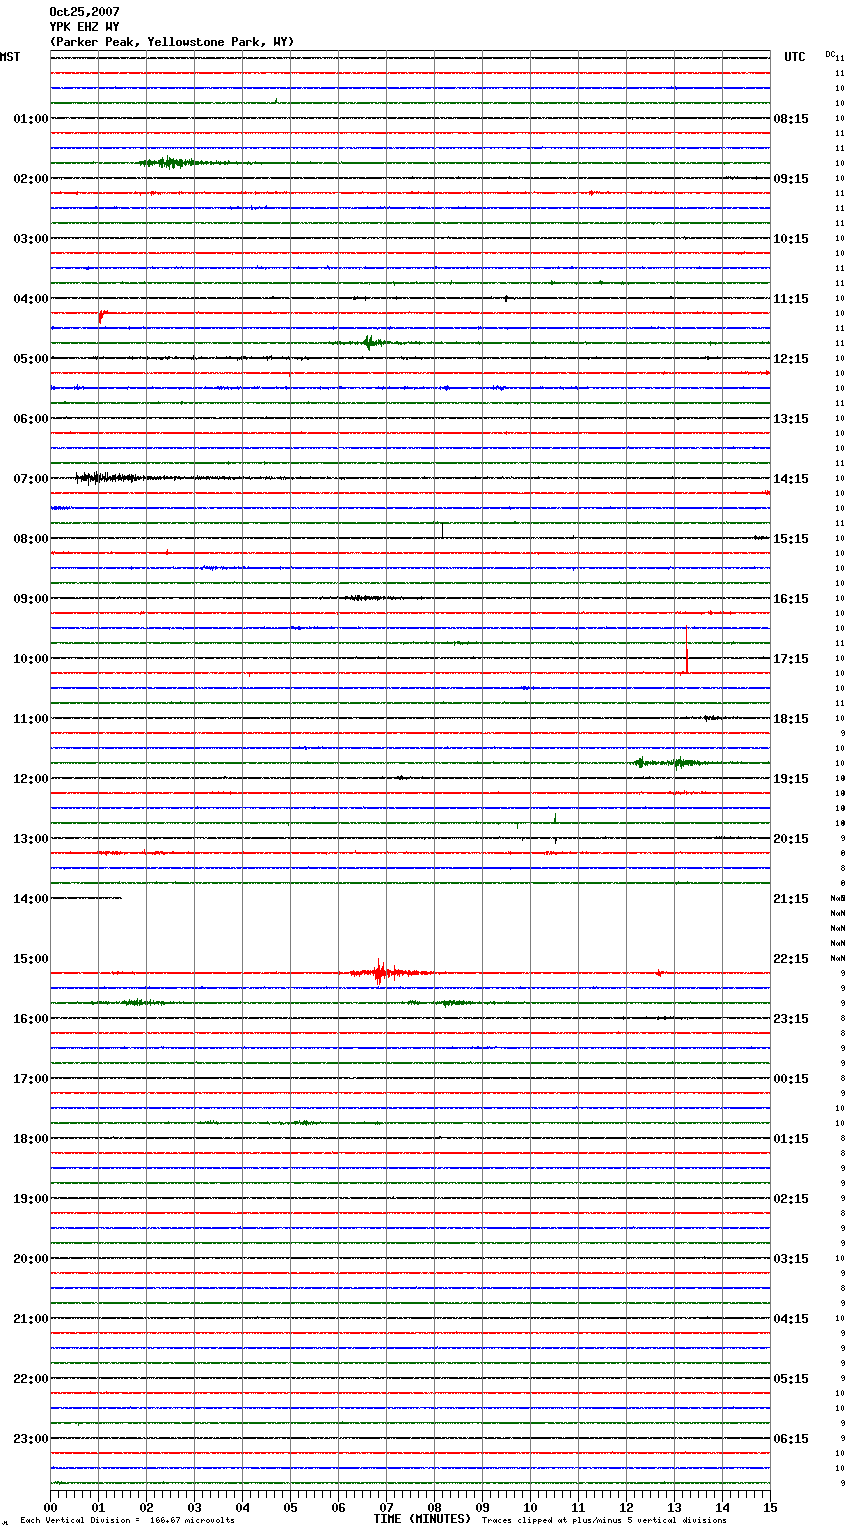Select the '12:00' MST time label
Image resolution: width=850 pixels, height=1534 pixels.
click(31, 779)
